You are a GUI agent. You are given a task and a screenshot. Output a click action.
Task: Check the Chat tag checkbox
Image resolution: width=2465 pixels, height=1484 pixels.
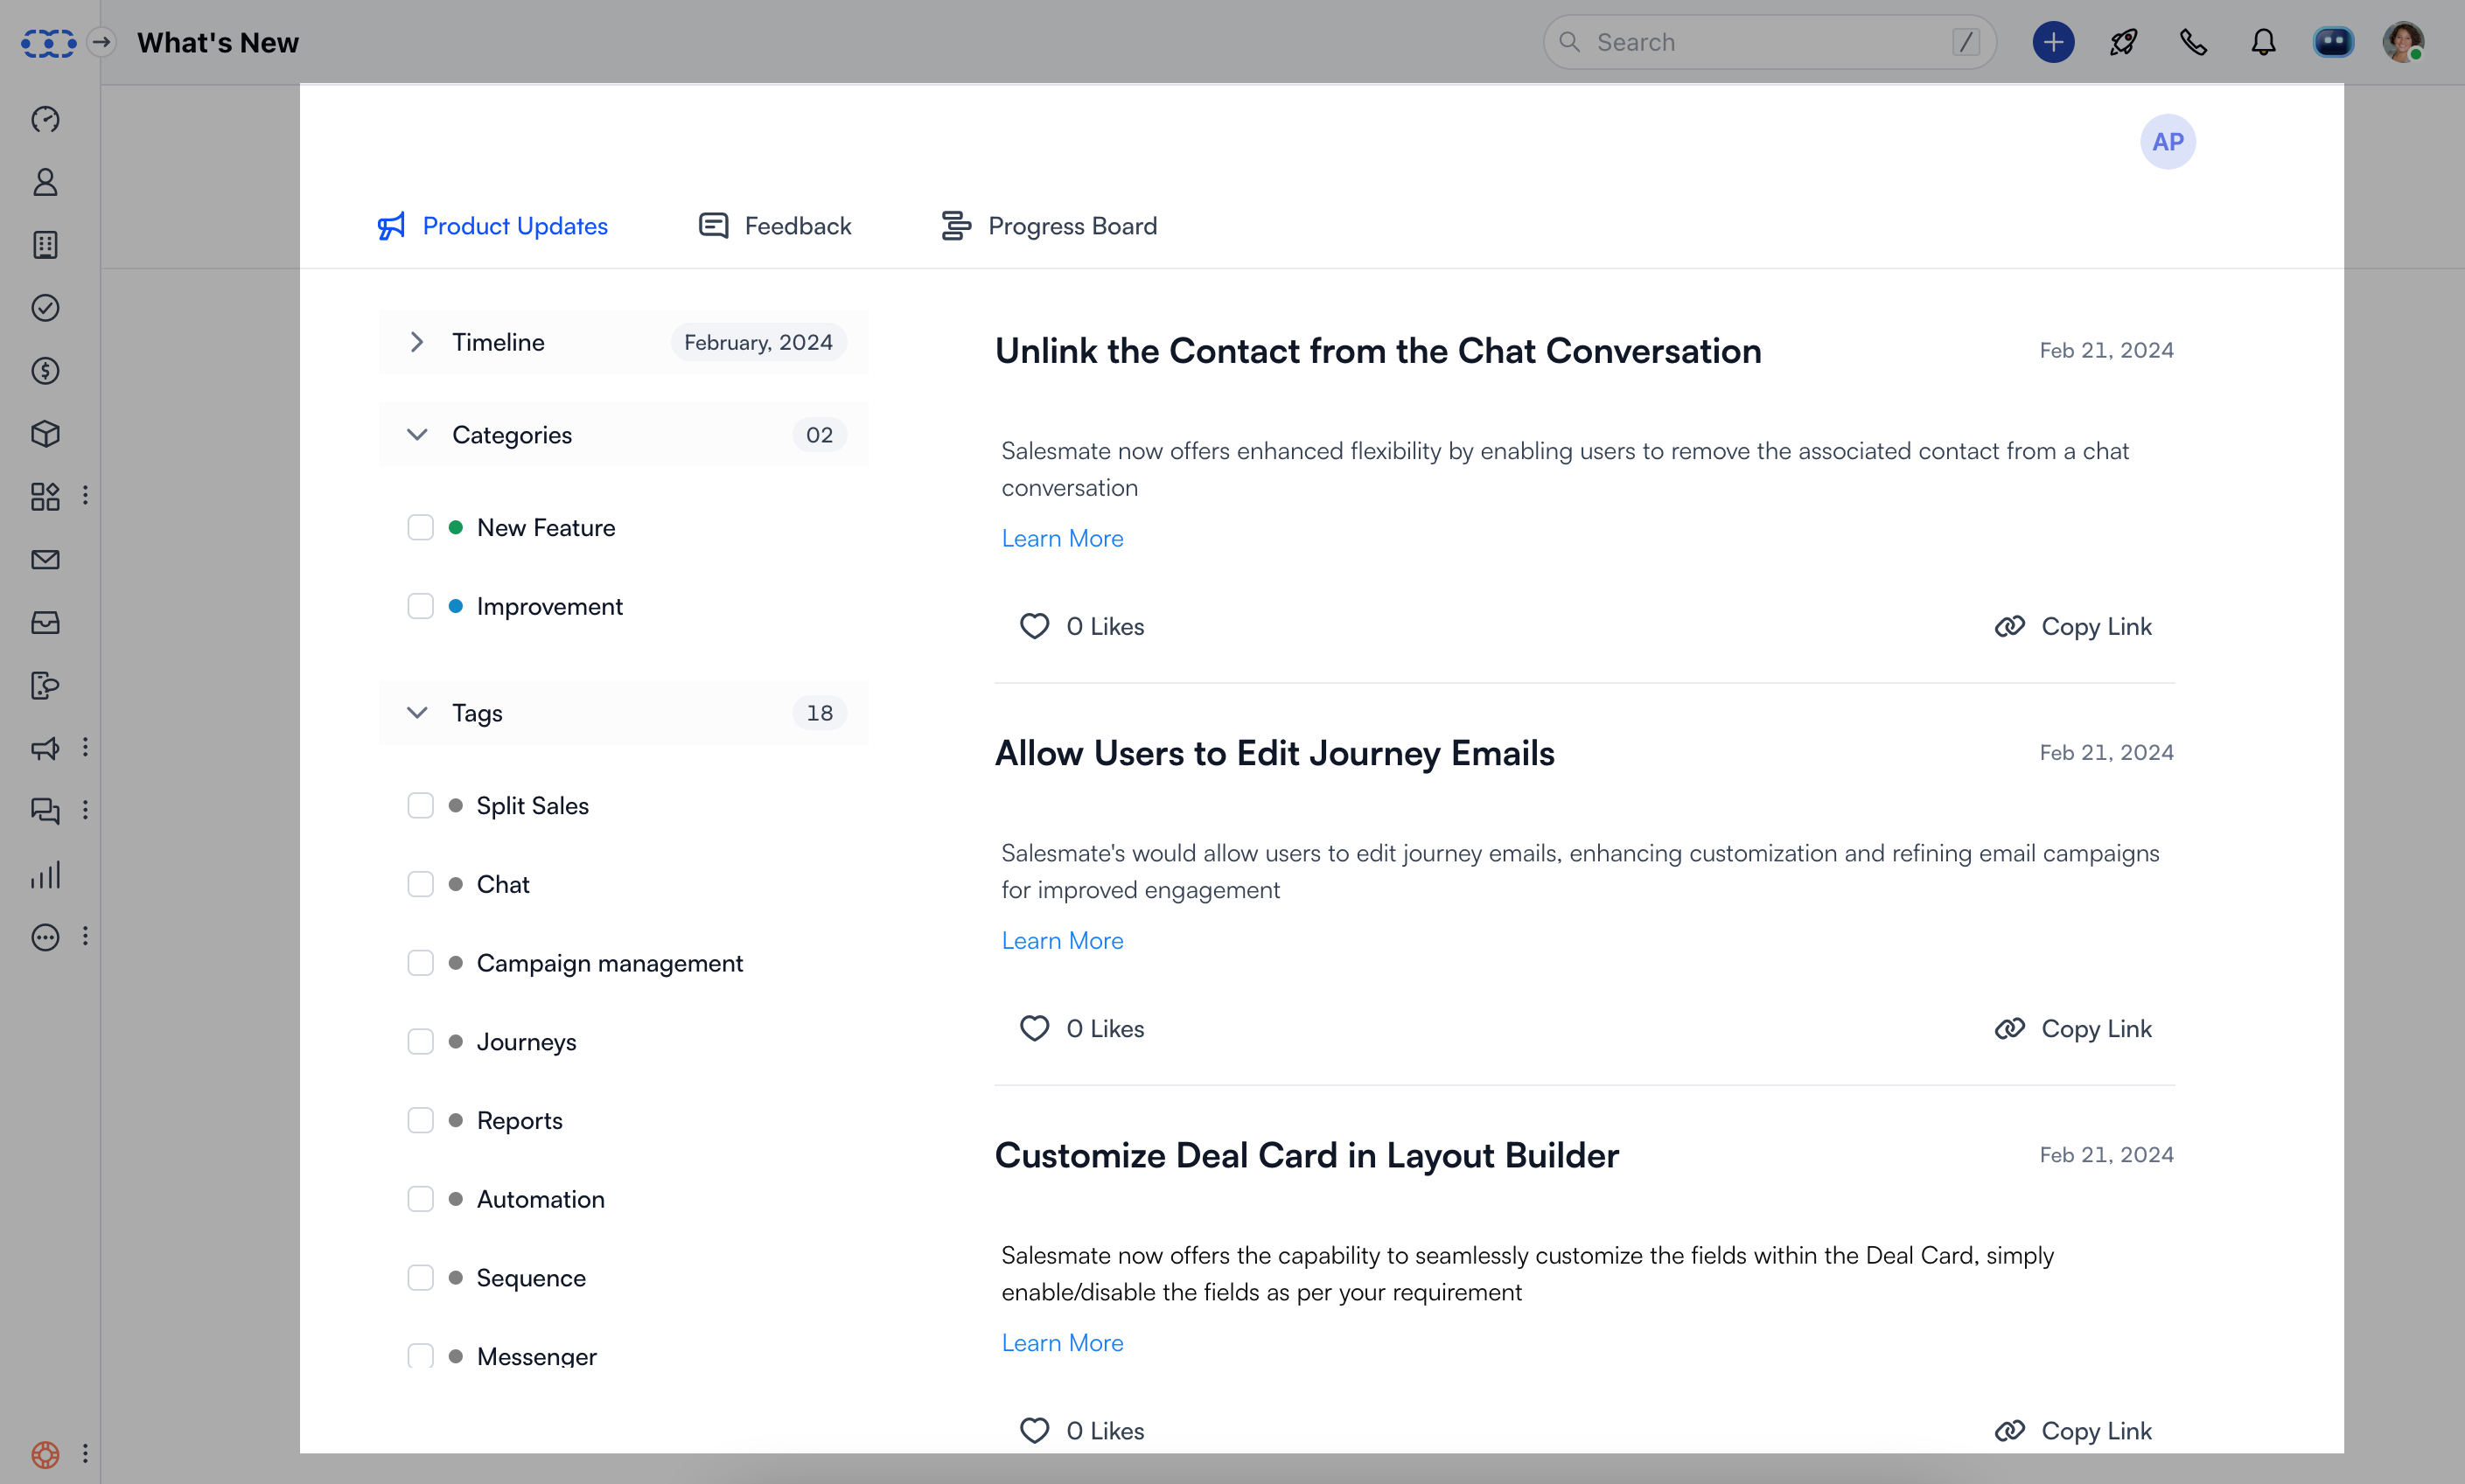tap(420, 884)
